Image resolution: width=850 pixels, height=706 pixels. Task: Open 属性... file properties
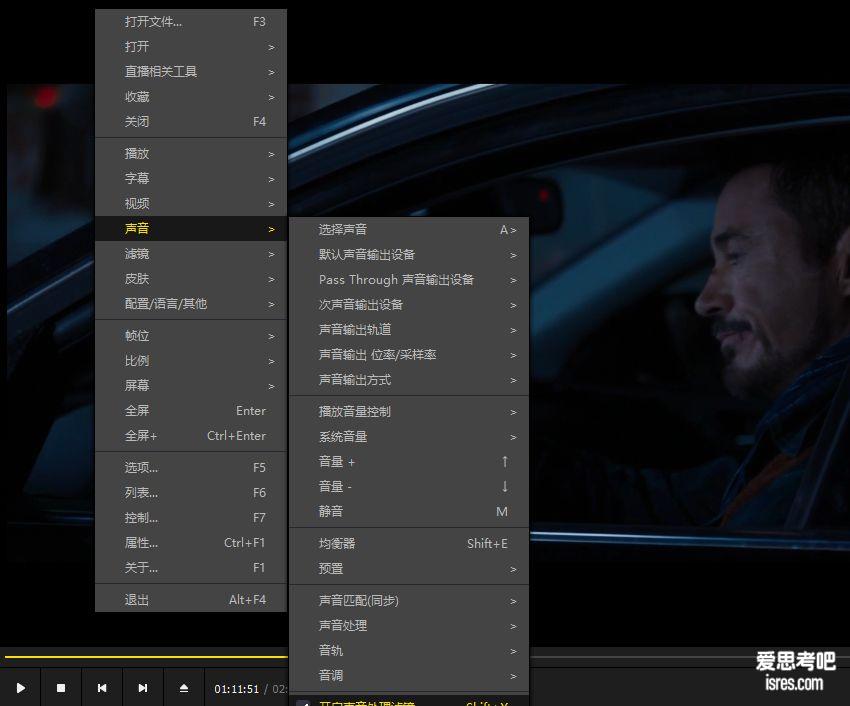click(x=191, y=542)
